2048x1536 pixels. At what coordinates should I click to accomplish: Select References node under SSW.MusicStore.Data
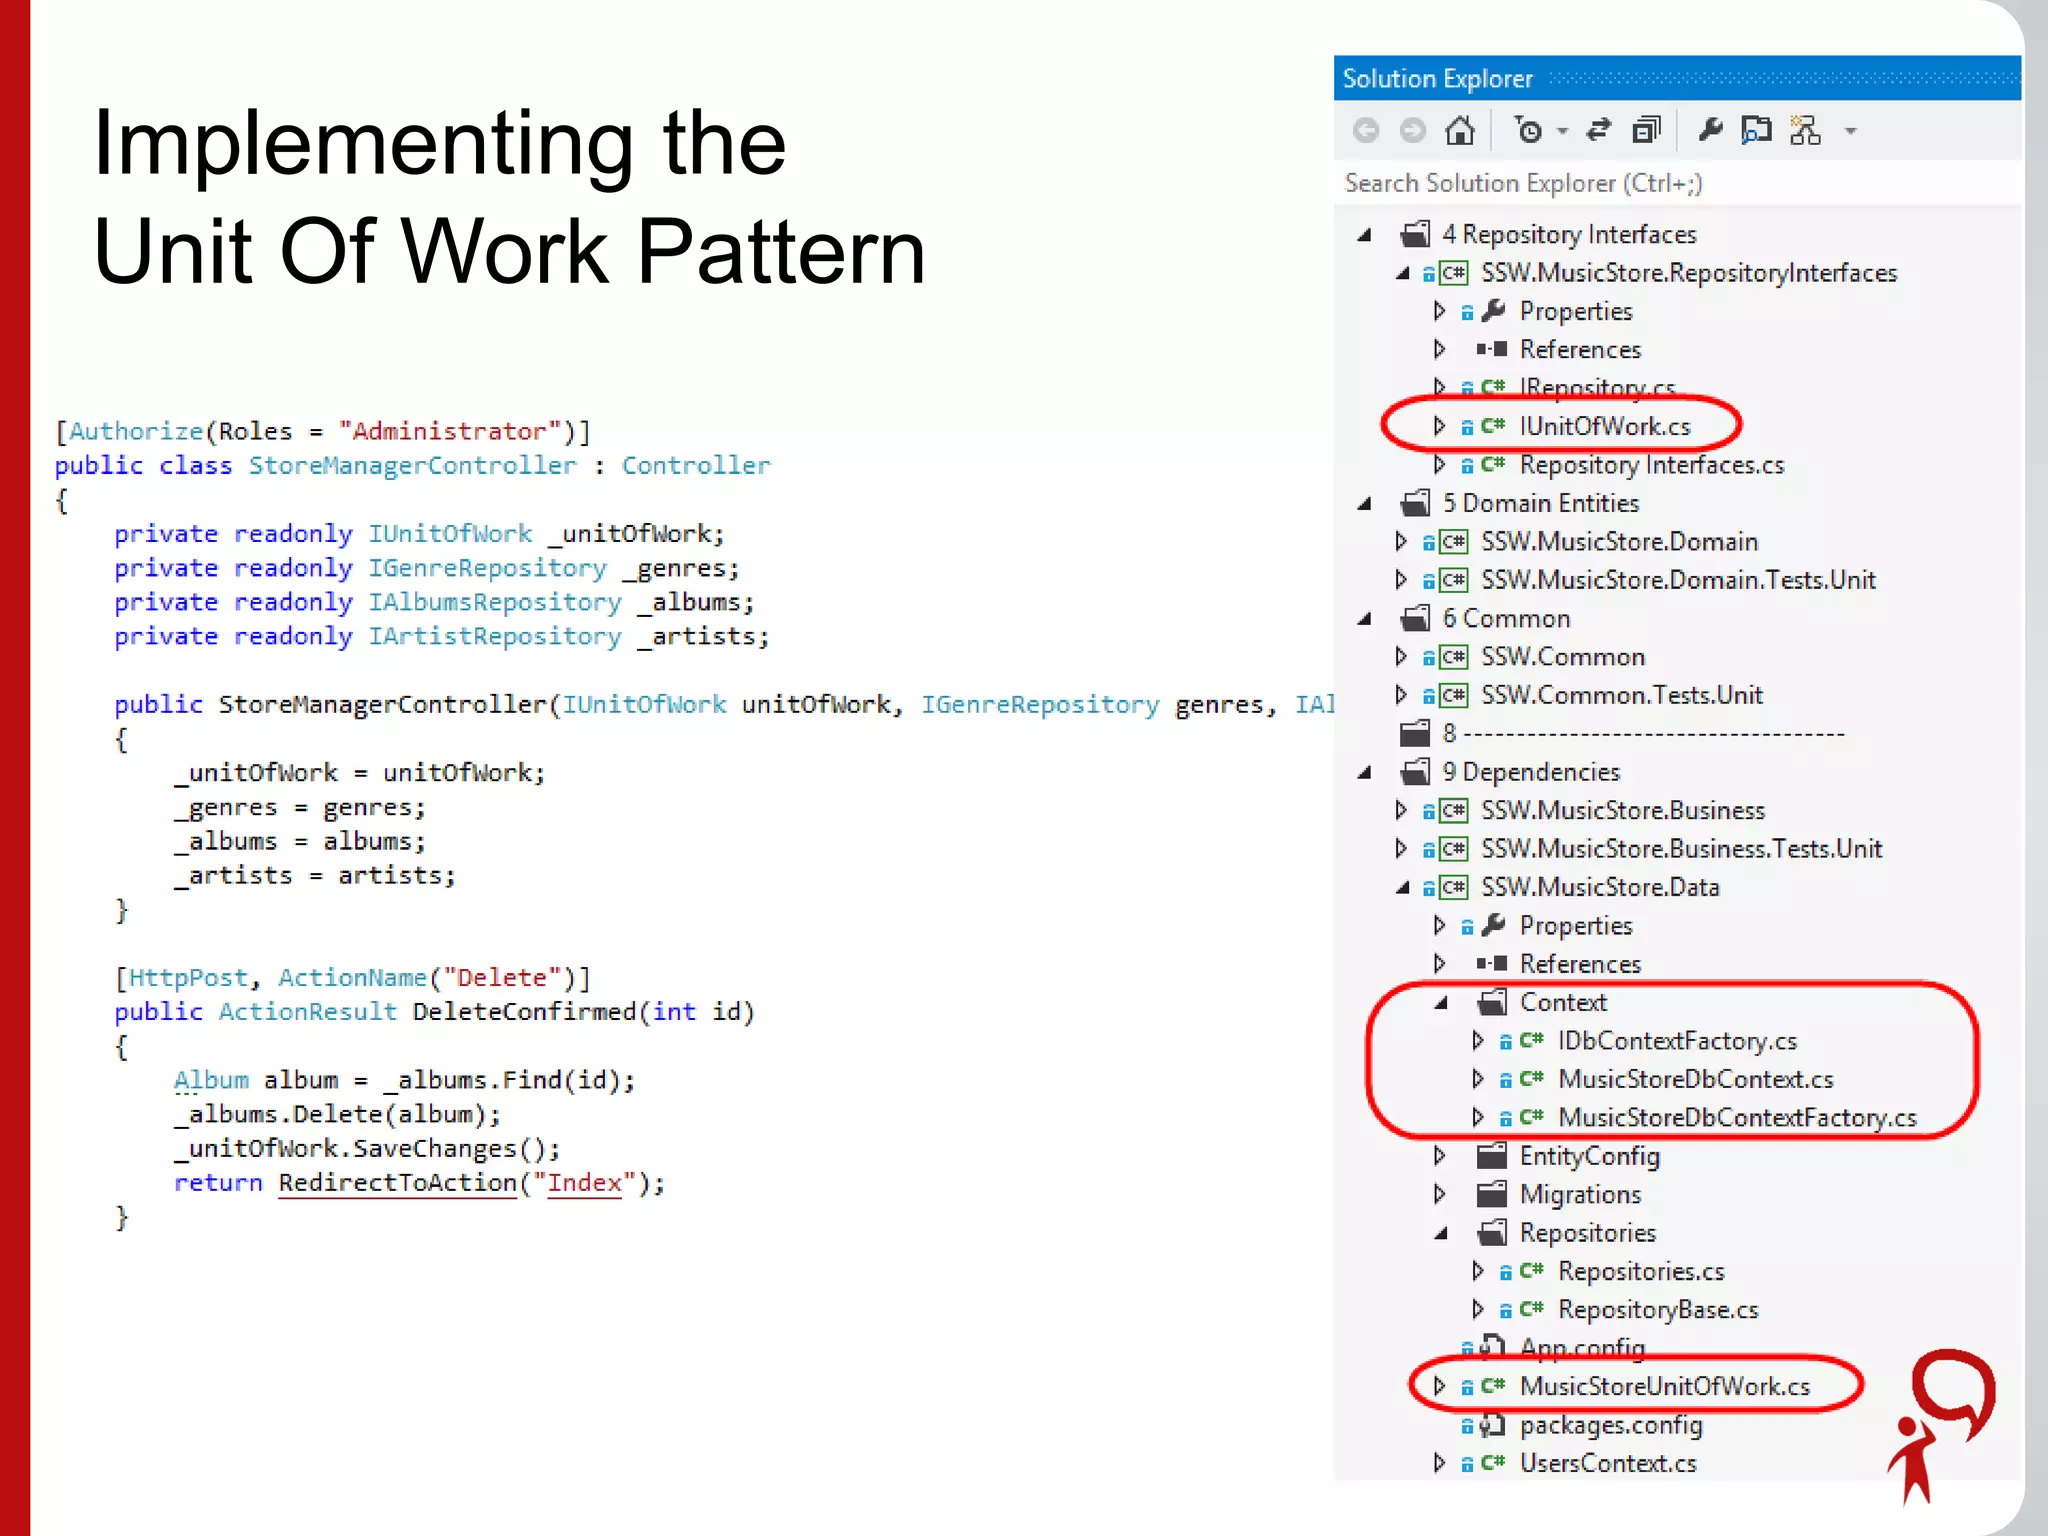[x=1580, y=964]
